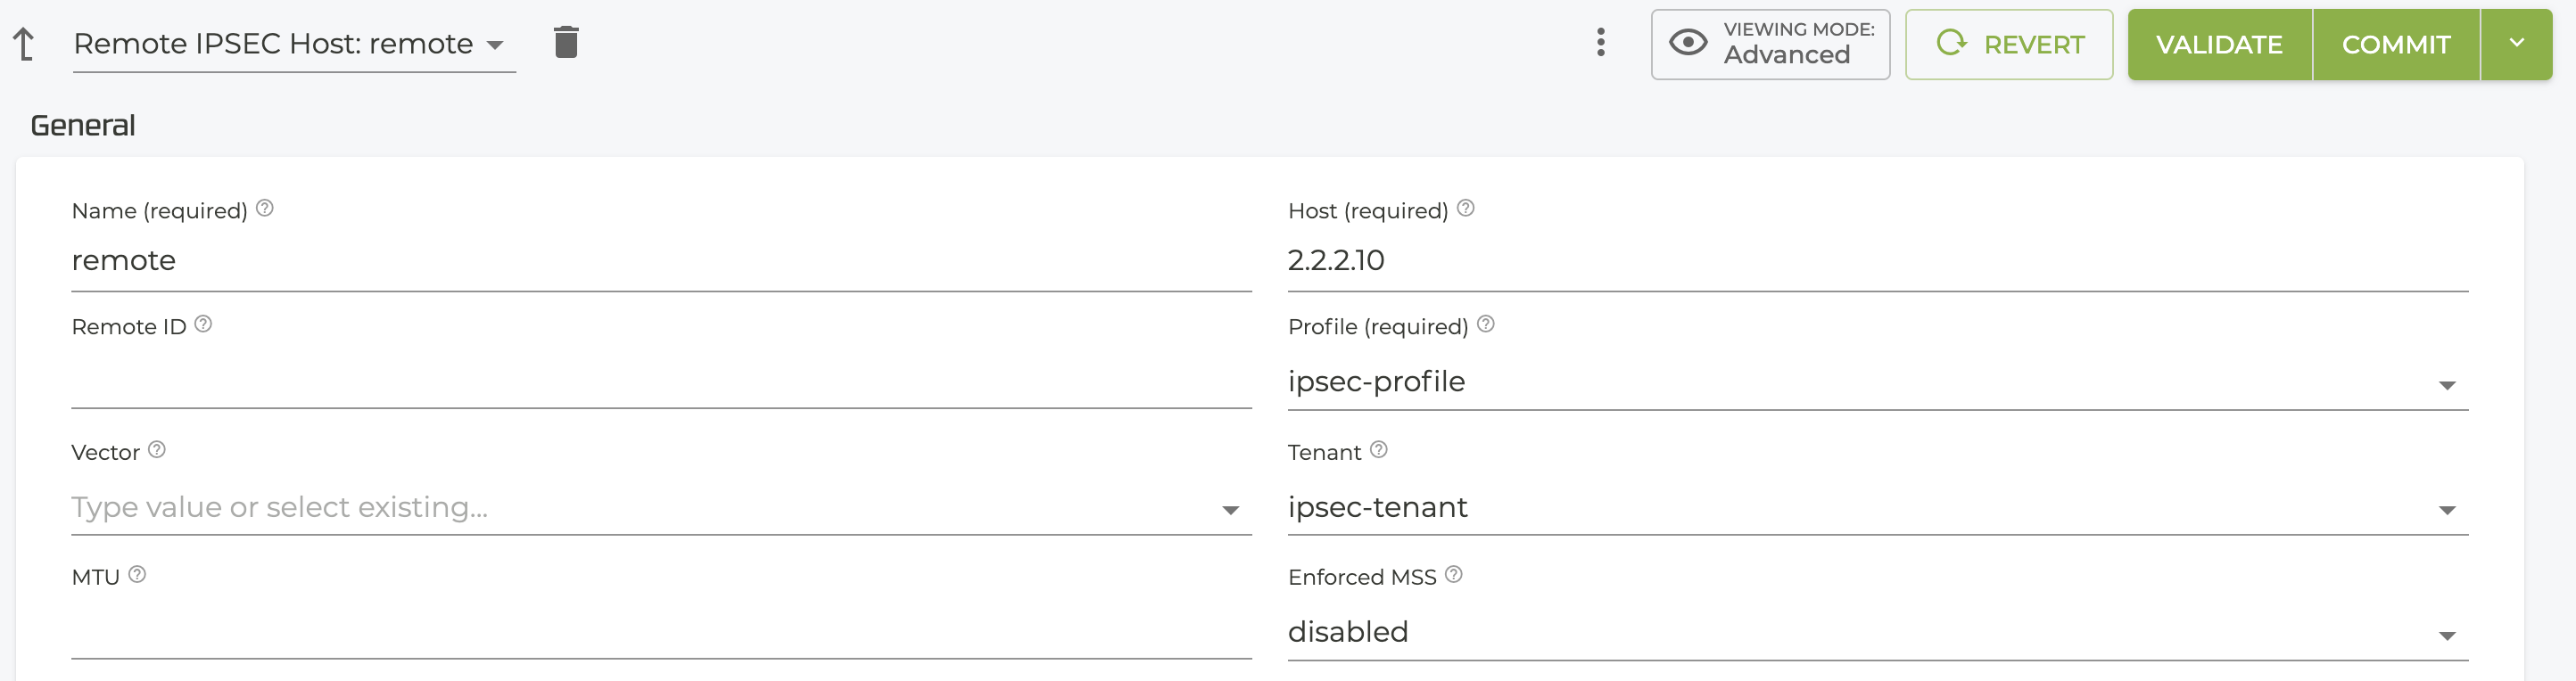
Task: Show help for Tenant field
Action: (x=1378, y=451)
